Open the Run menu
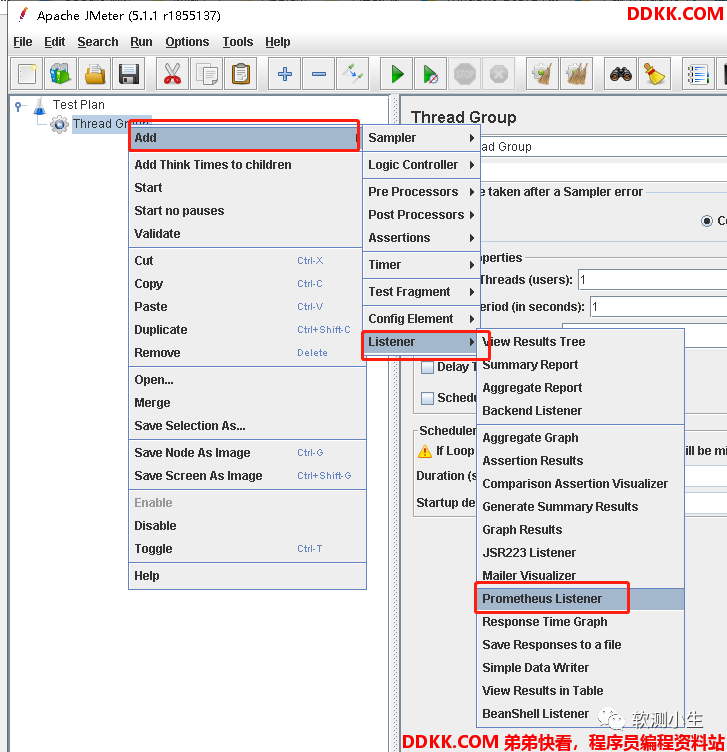Viewport: 727px width, 752px height. coord(141,42)
